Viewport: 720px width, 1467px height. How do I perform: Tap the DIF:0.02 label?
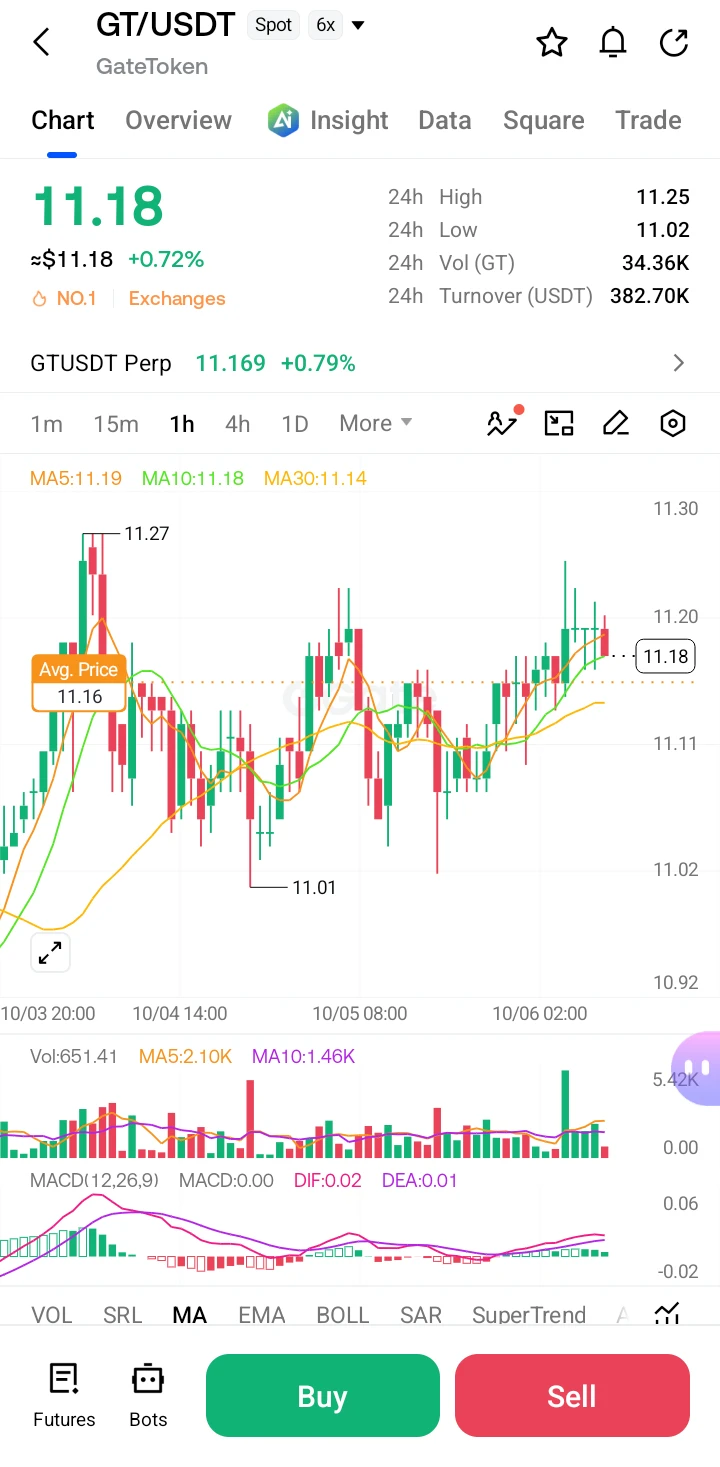(328, 1180)
